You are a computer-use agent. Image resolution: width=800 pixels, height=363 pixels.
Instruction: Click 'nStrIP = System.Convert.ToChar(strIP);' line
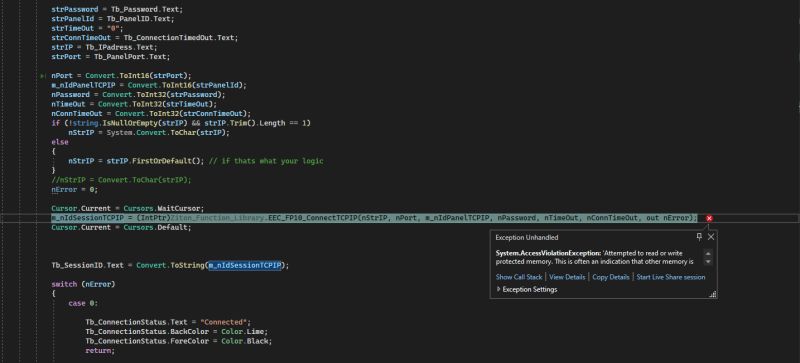tap(149, 133)
